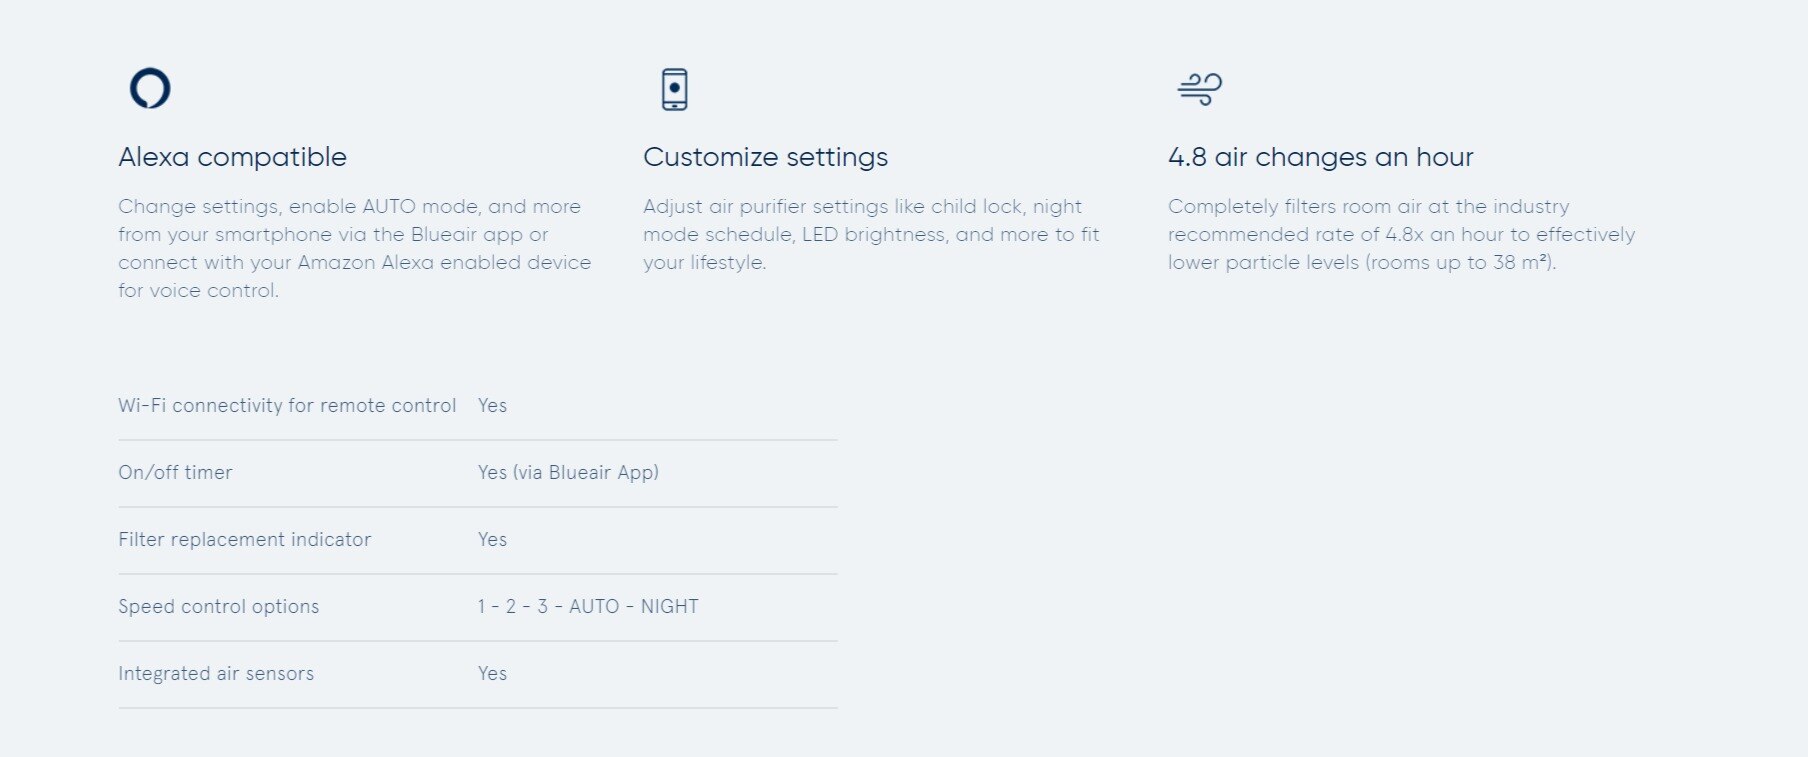Screen dimensions: 1808x757
Task: Click the smartphone settings icon
Action: coord(675,89)
